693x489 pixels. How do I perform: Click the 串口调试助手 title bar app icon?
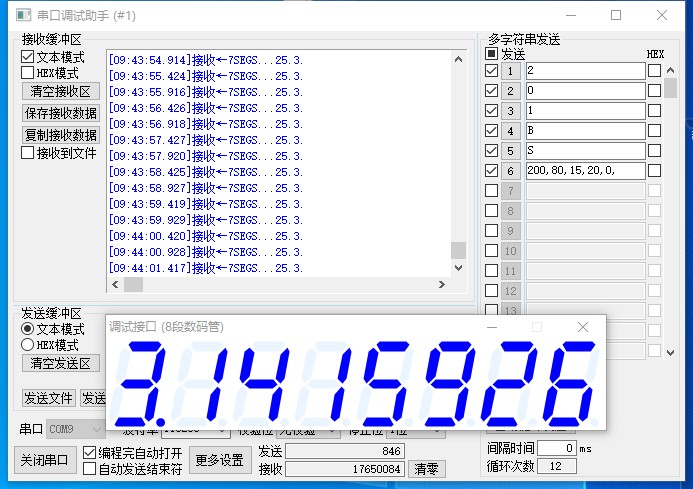[23, 15]
